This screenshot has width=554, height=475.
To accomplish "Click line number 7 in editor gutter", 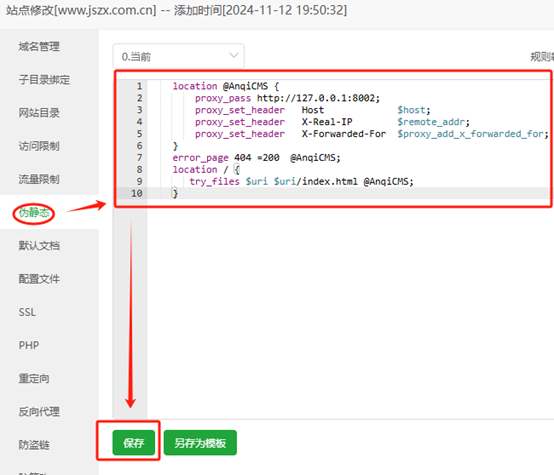I will click(x=140, y=158).
